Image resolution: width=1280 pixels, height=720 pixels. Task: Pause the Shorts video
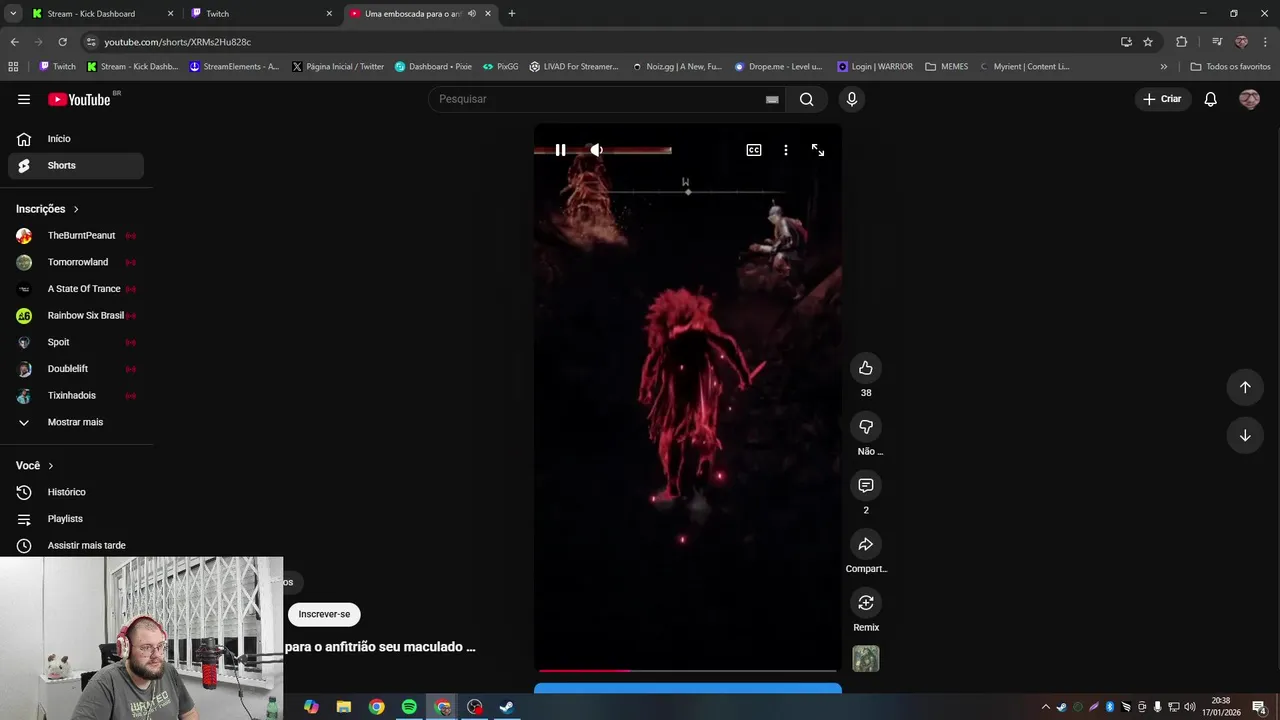(560, 150)
